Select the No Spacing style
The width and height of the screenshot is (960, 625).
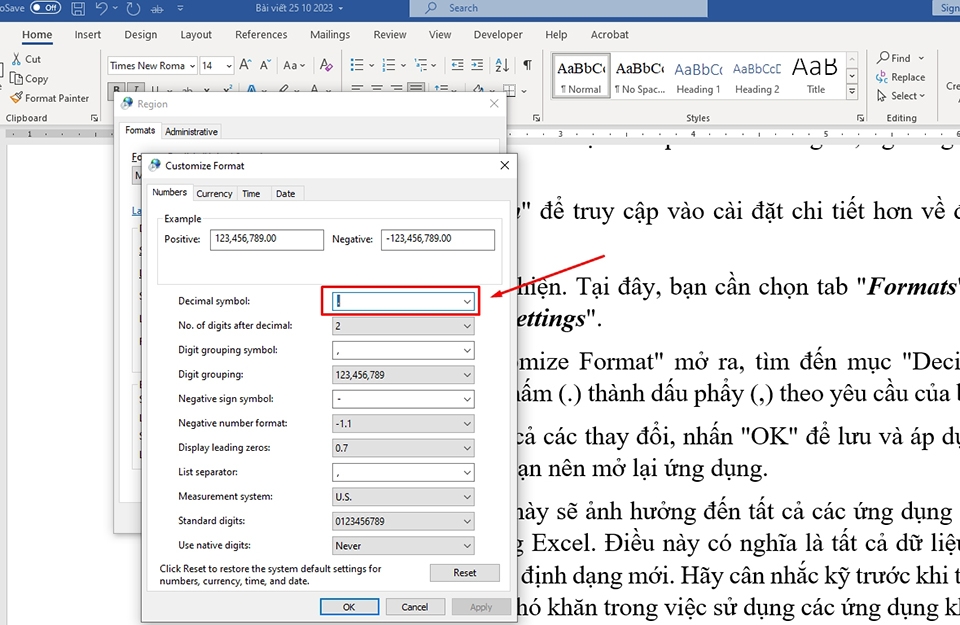coord(640,76)
